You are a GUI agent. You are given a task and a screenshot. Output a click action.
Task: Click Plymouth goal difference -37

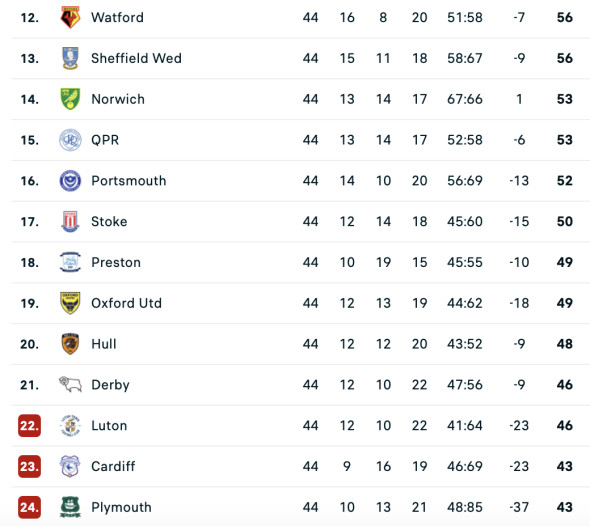pyautogui.click(x=519, y=507)
